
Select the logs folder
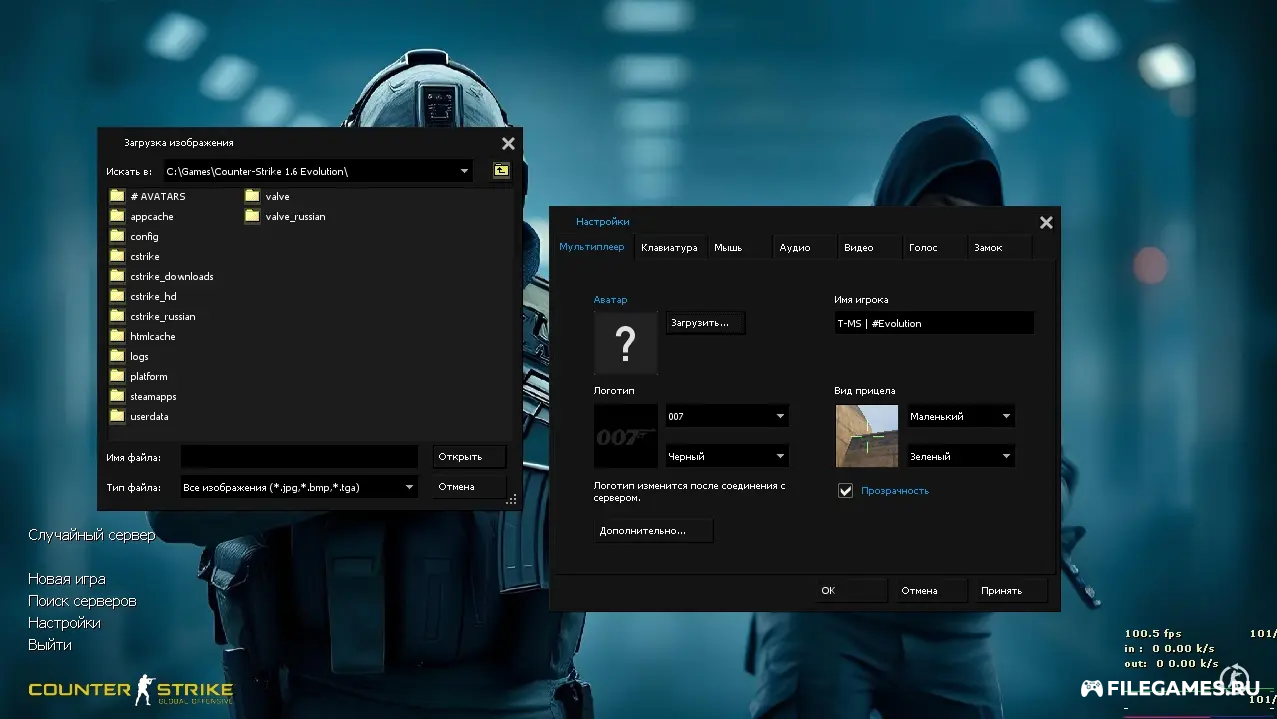click(x=129, y=357)
